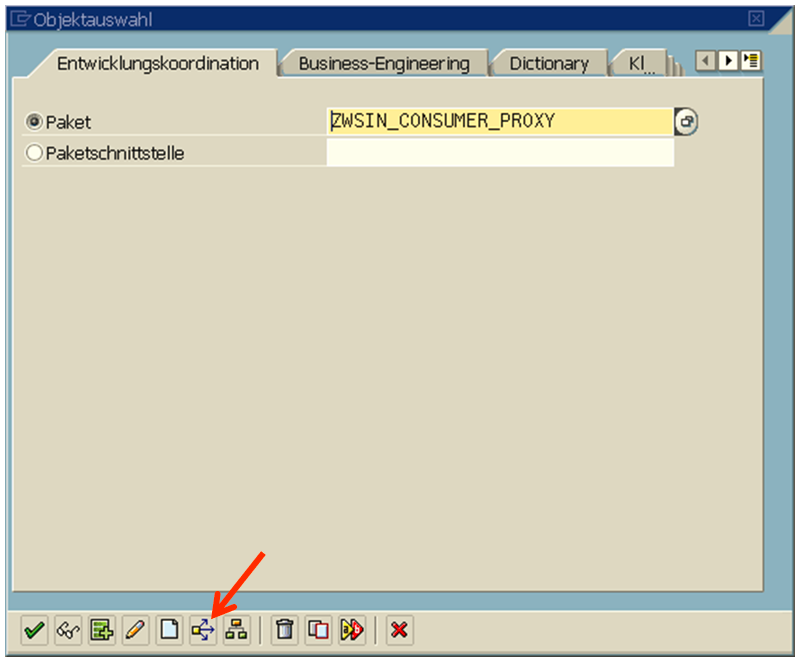Click the Copy icon in bottom toolbar

tap(318, 630)
